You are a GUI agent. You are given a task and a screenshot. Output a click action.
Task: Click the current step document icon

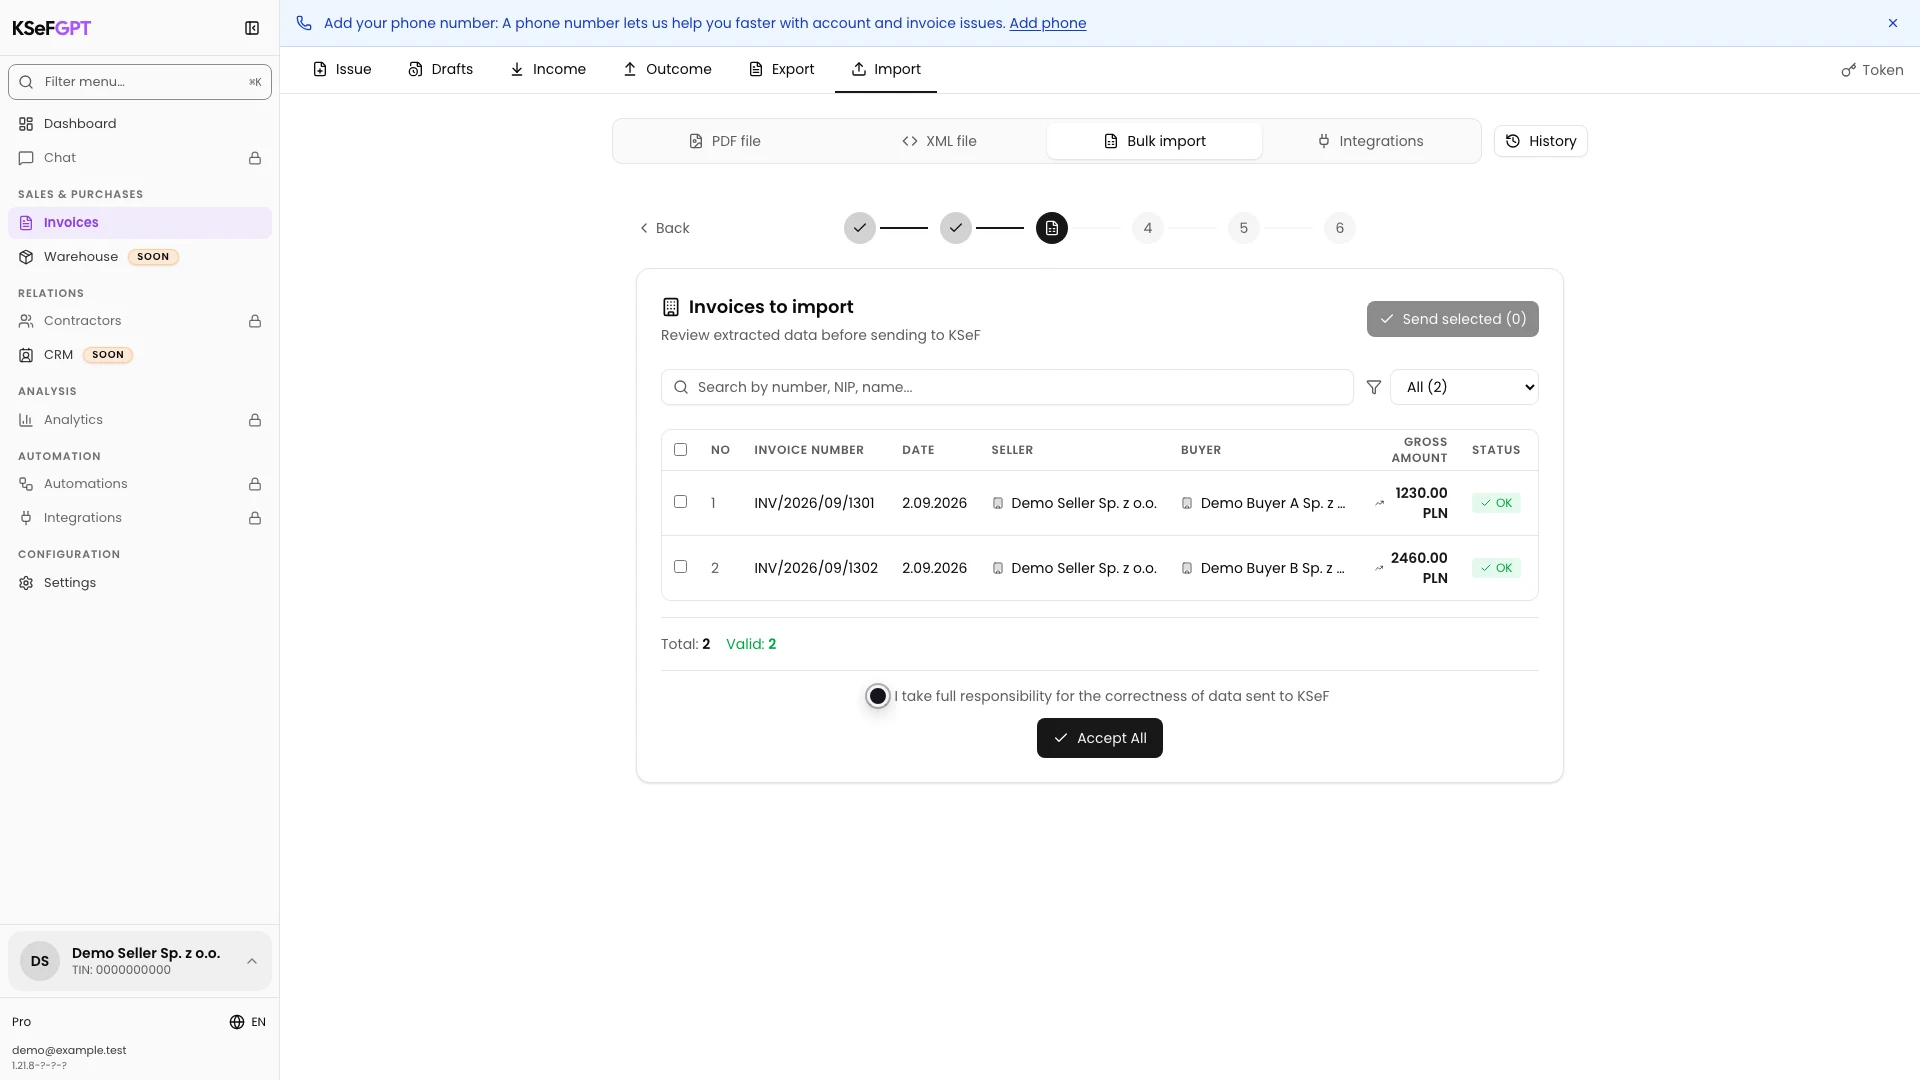tap(1052, 228)
